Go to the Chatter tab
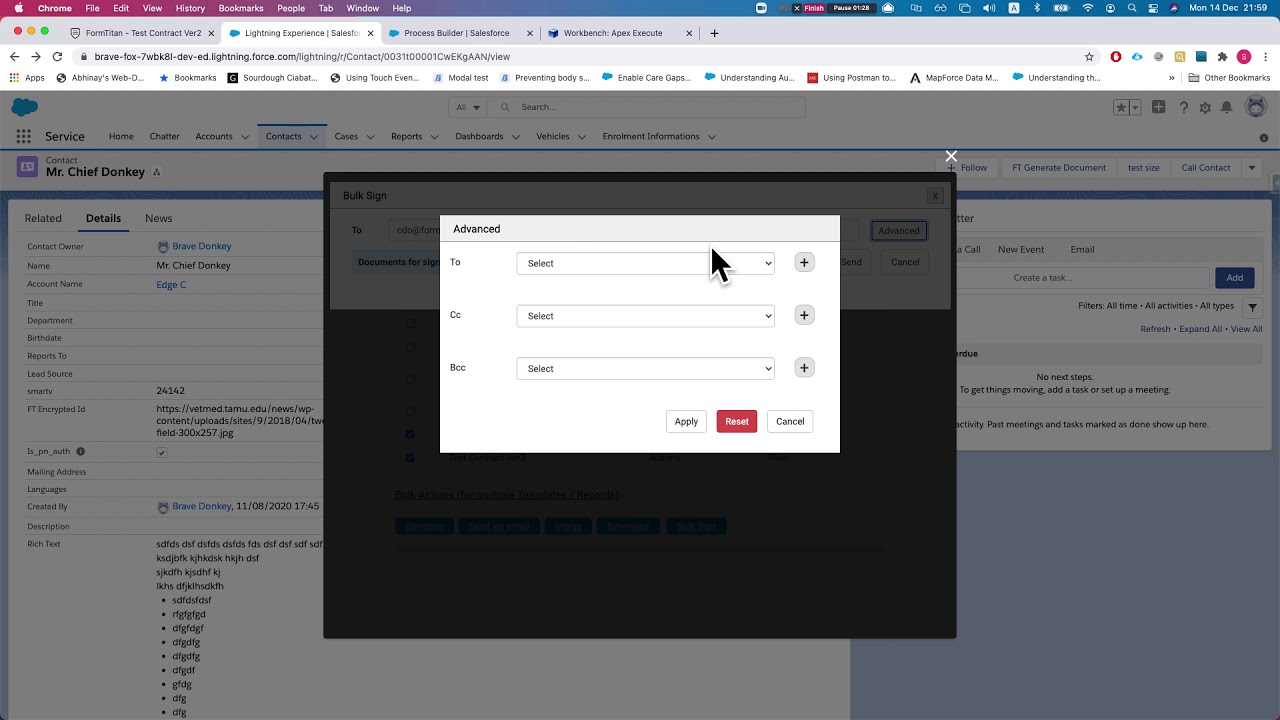Image resolution: width=1280 pixels, height=720 pixels. click(164, 136)
